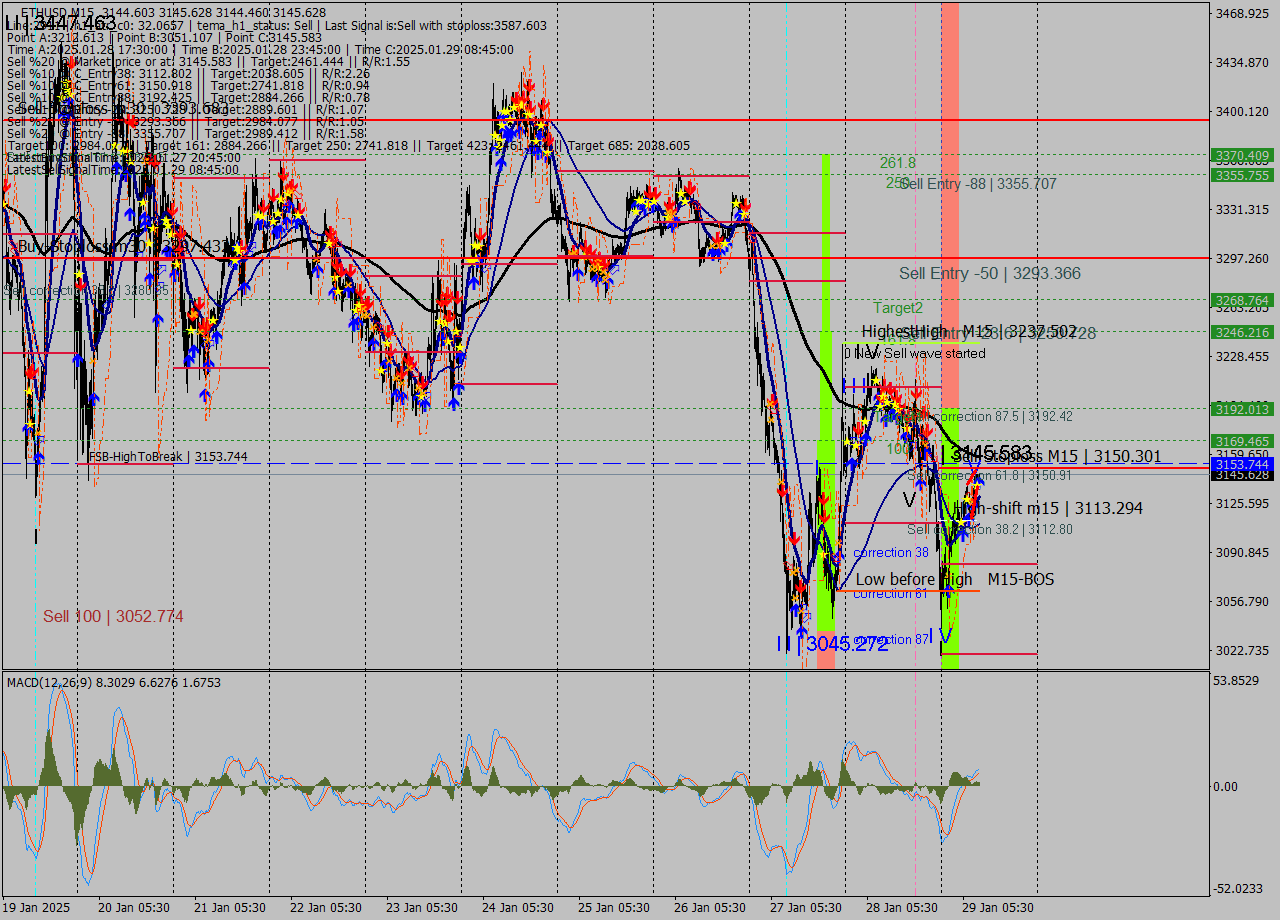Select the green 3268.764 price axis tag
The width and height of the screenshot is (1280, 920).
point(1242,300)
